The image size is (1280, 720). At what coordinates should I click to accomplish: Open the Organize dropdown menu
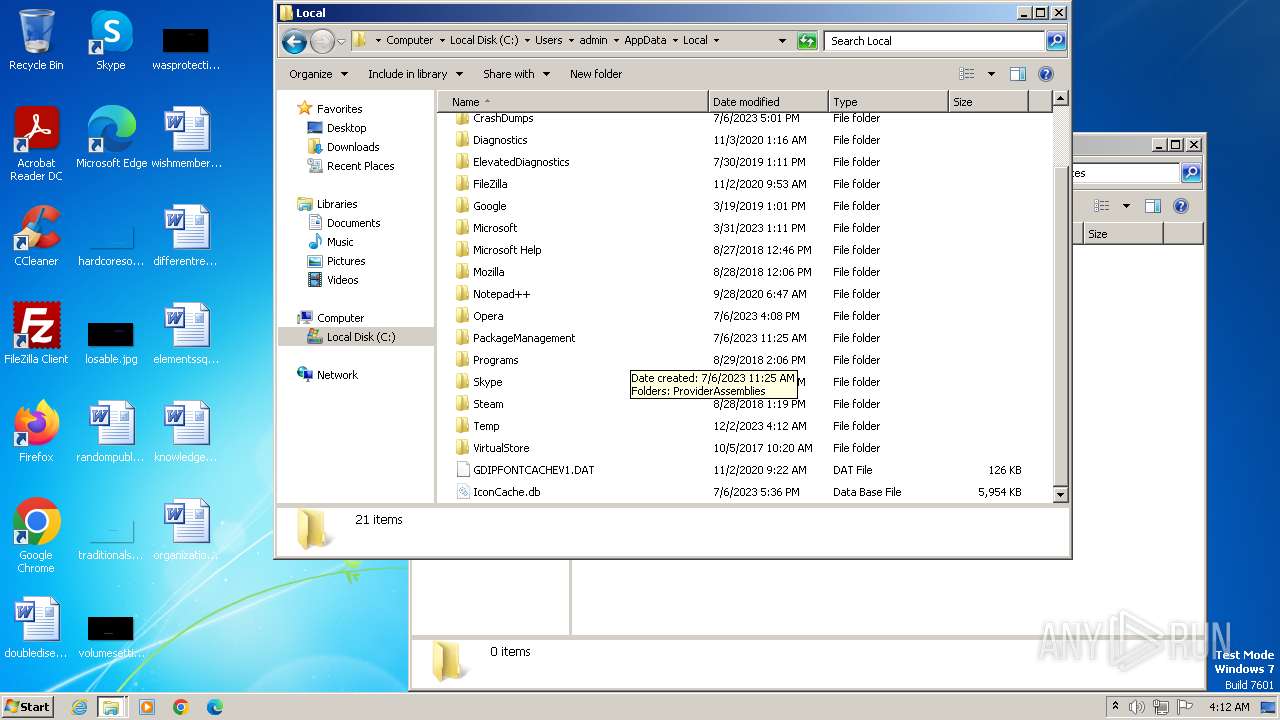[318, 74]
